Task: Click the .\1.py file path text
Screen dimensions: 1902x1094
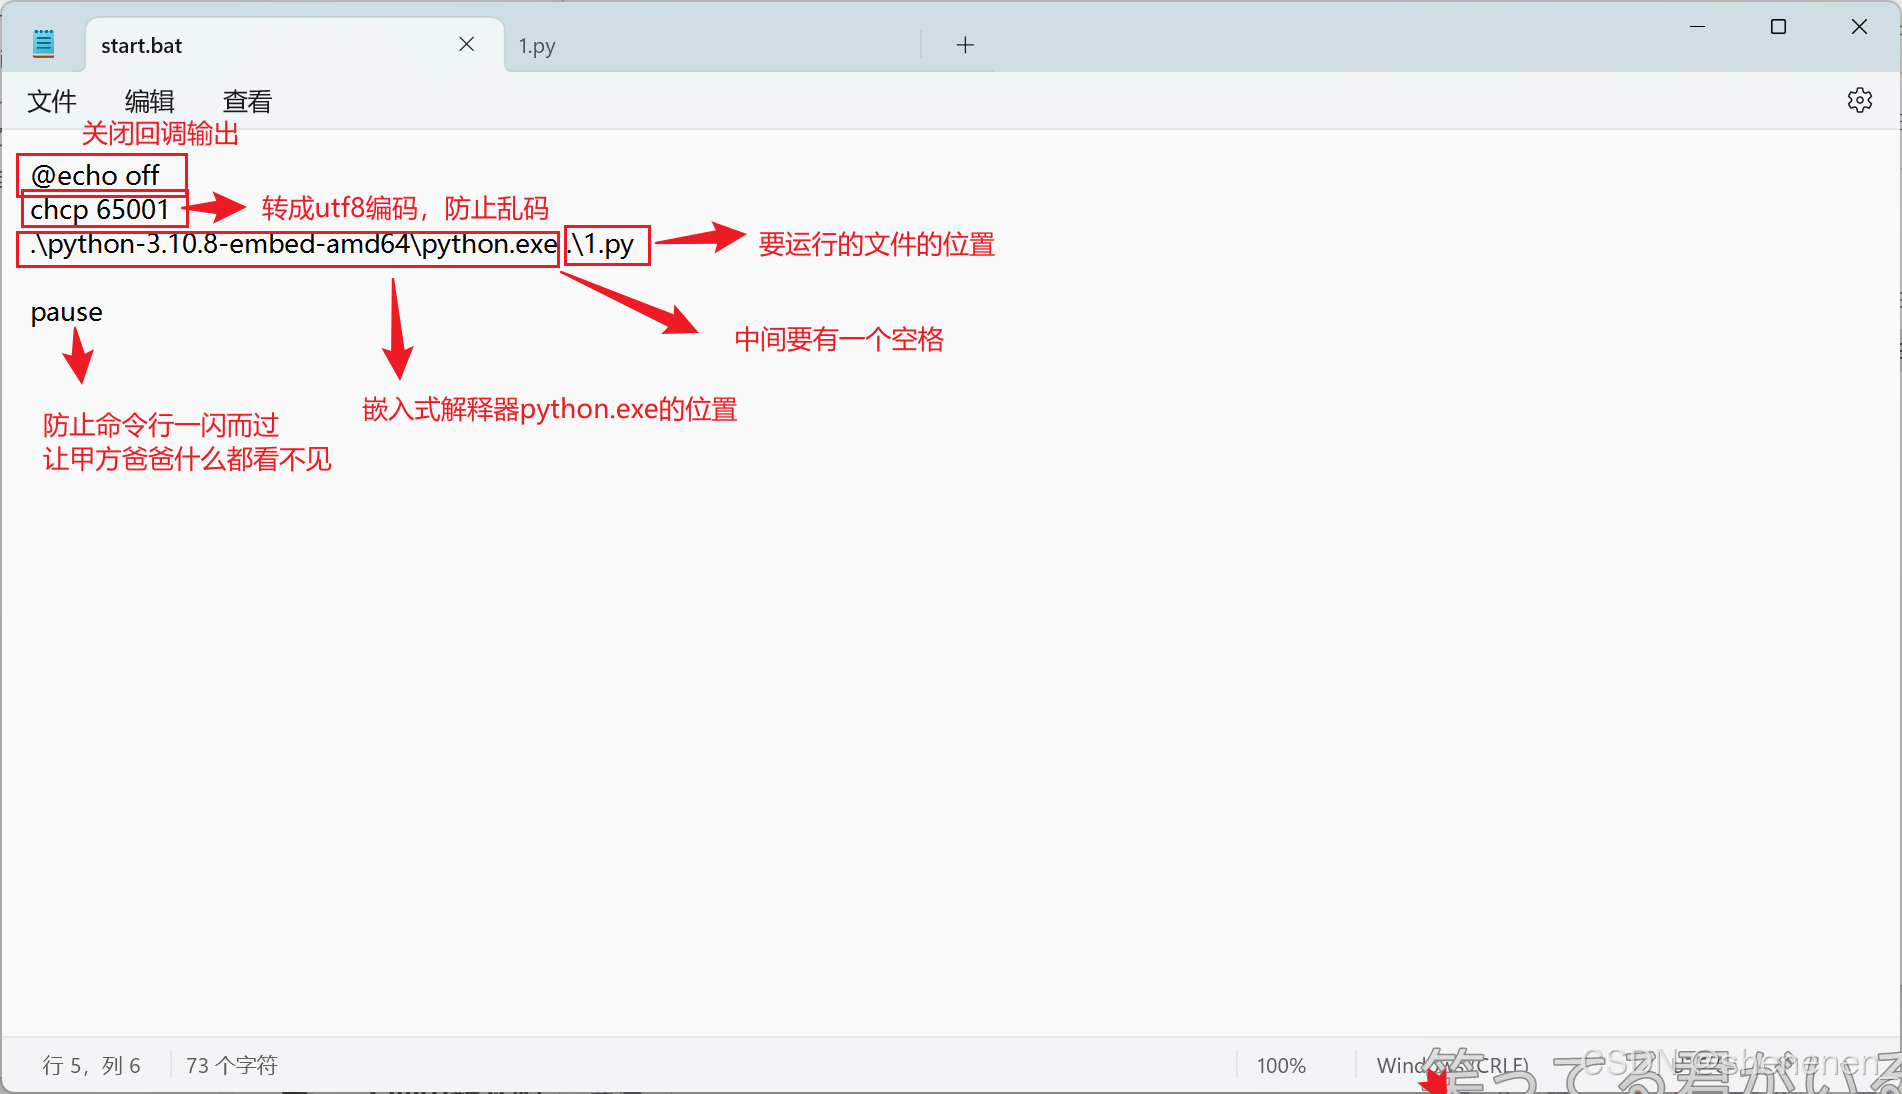Action: pyautogui.click(x=604, y=244)
